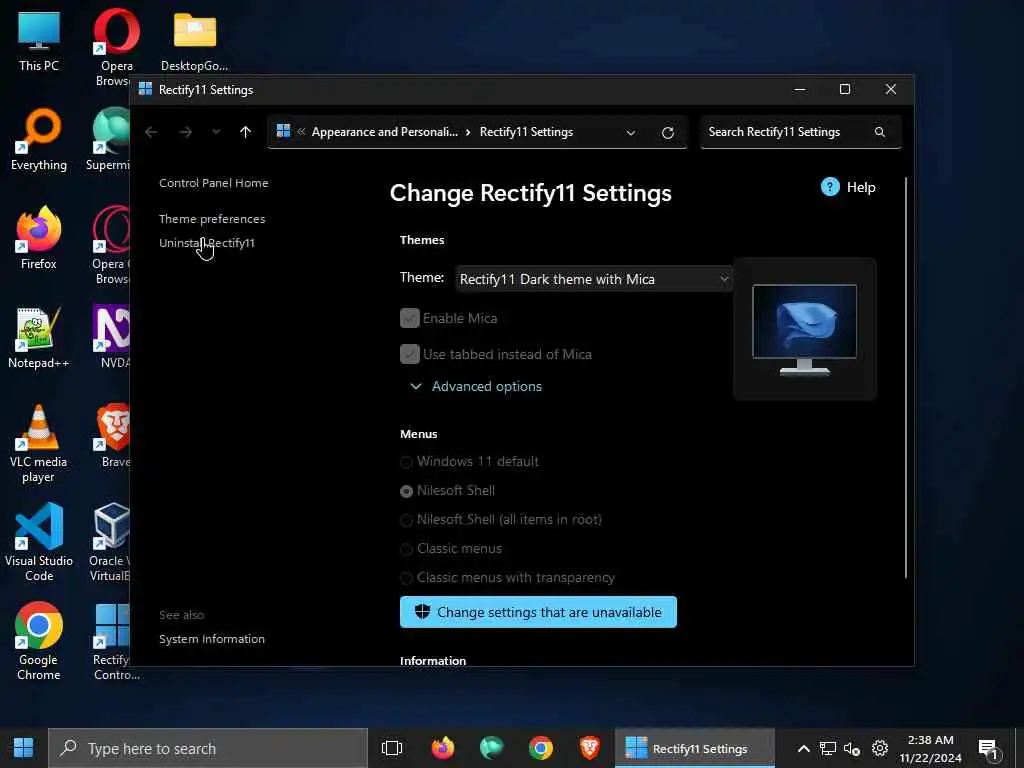Open Notepad++ desktop shortcut

(x=39, y=338)
